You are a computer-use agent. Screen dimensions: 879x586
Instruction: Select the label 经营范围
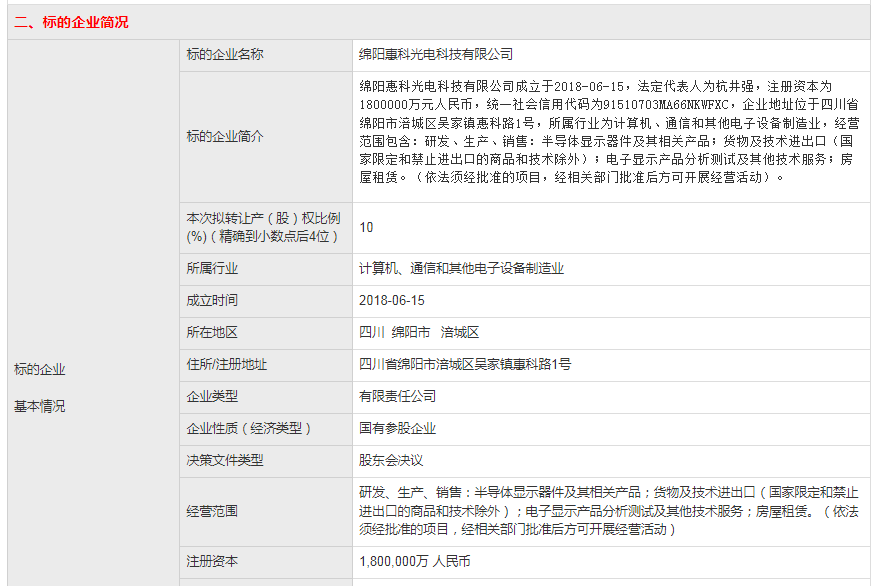[212, 511]
